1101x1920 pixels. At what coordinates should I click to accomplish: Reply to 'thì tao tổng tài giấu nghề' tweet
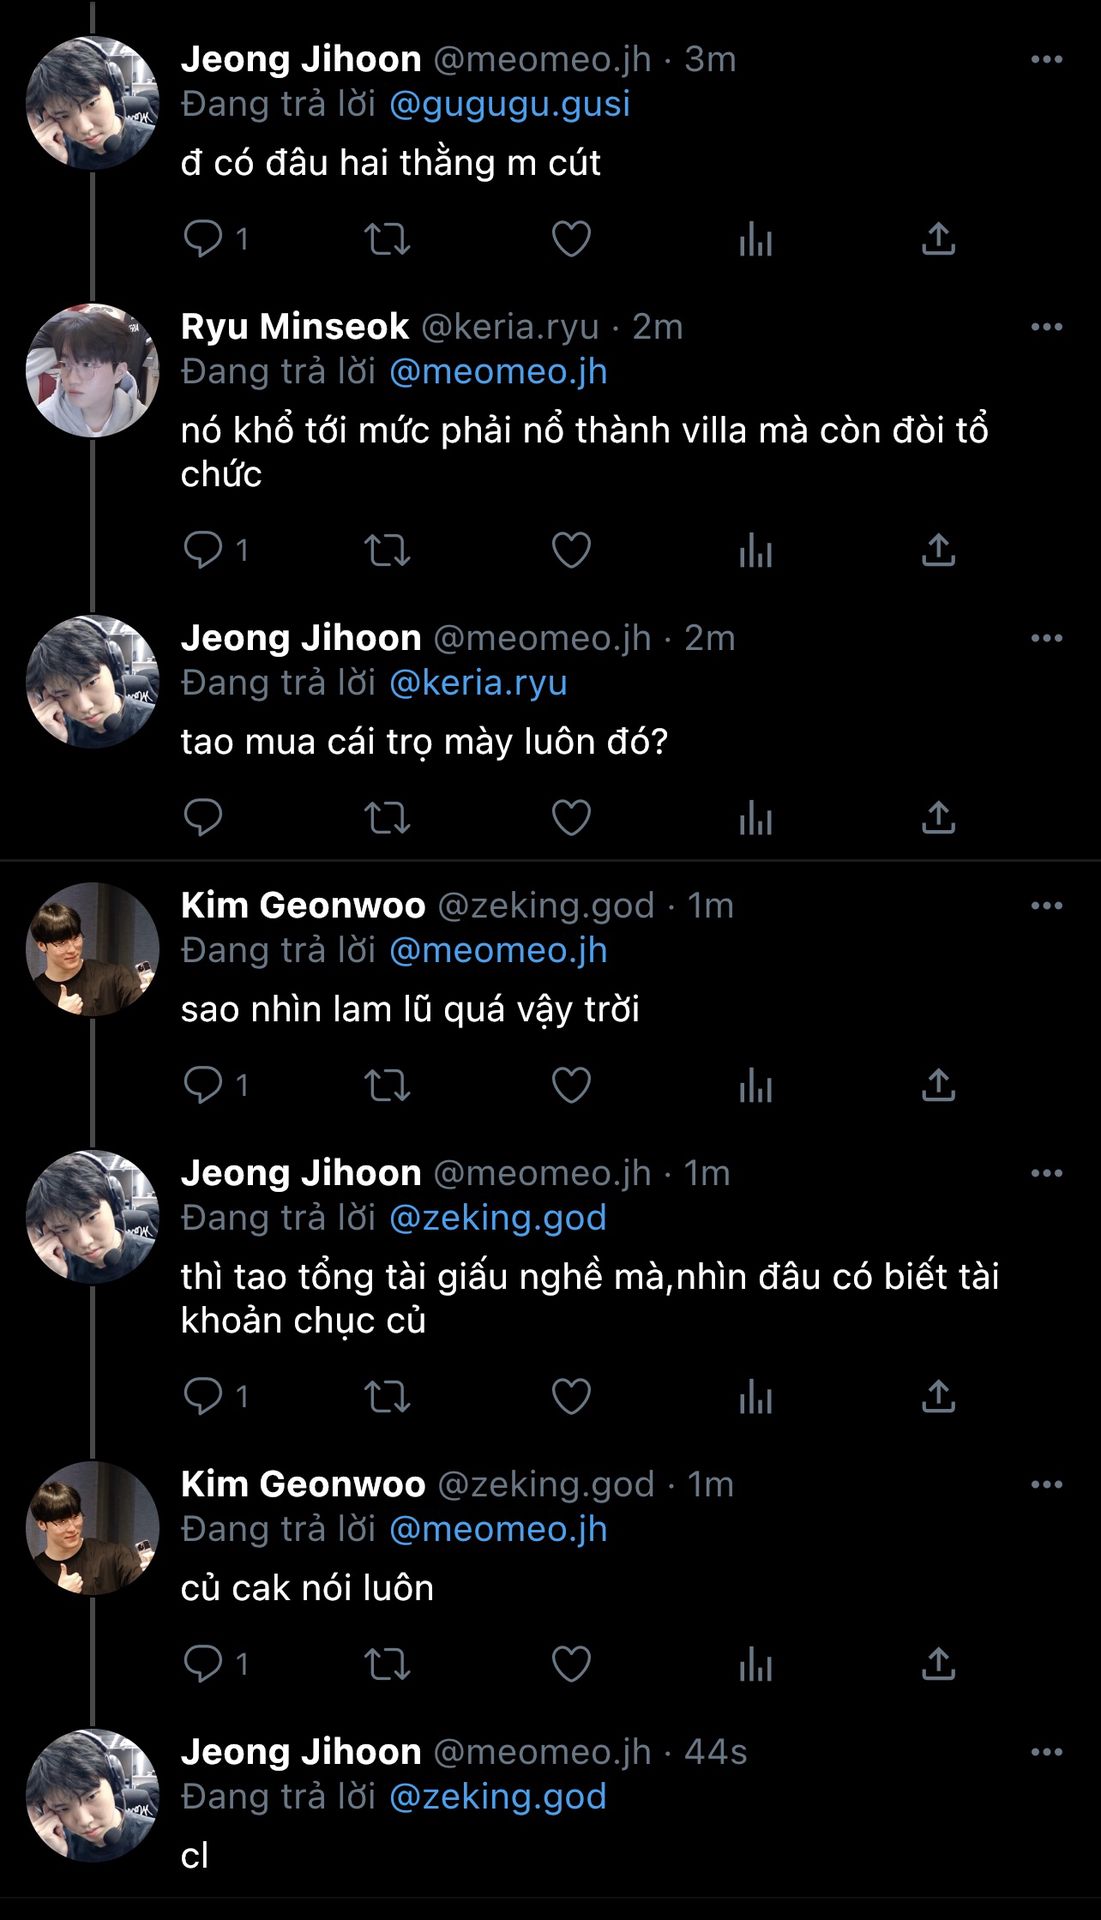tap(203, 1396)
